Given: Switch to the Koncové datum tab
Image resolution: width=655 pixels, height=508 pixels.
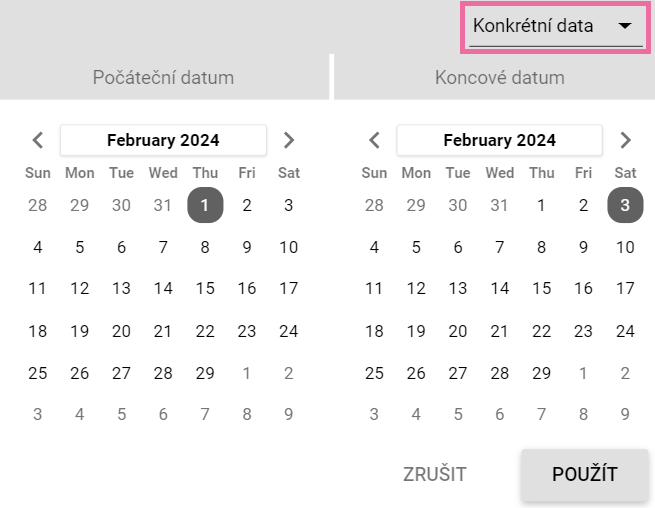Looking at the screenshot, I should [x=500, y=77].
